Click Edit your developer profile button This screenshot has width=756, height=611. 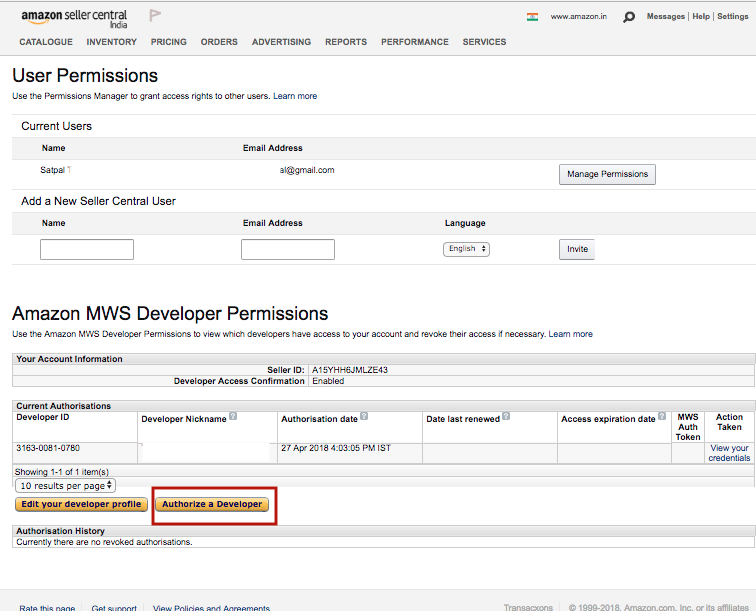coord(81,504)
